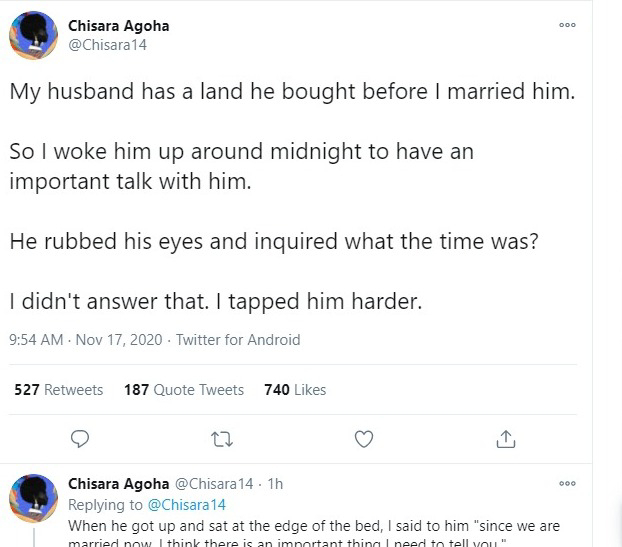This screenshot has width=622, height=547.
Task: Open the main tweet's more options menu
Action: 567,25
